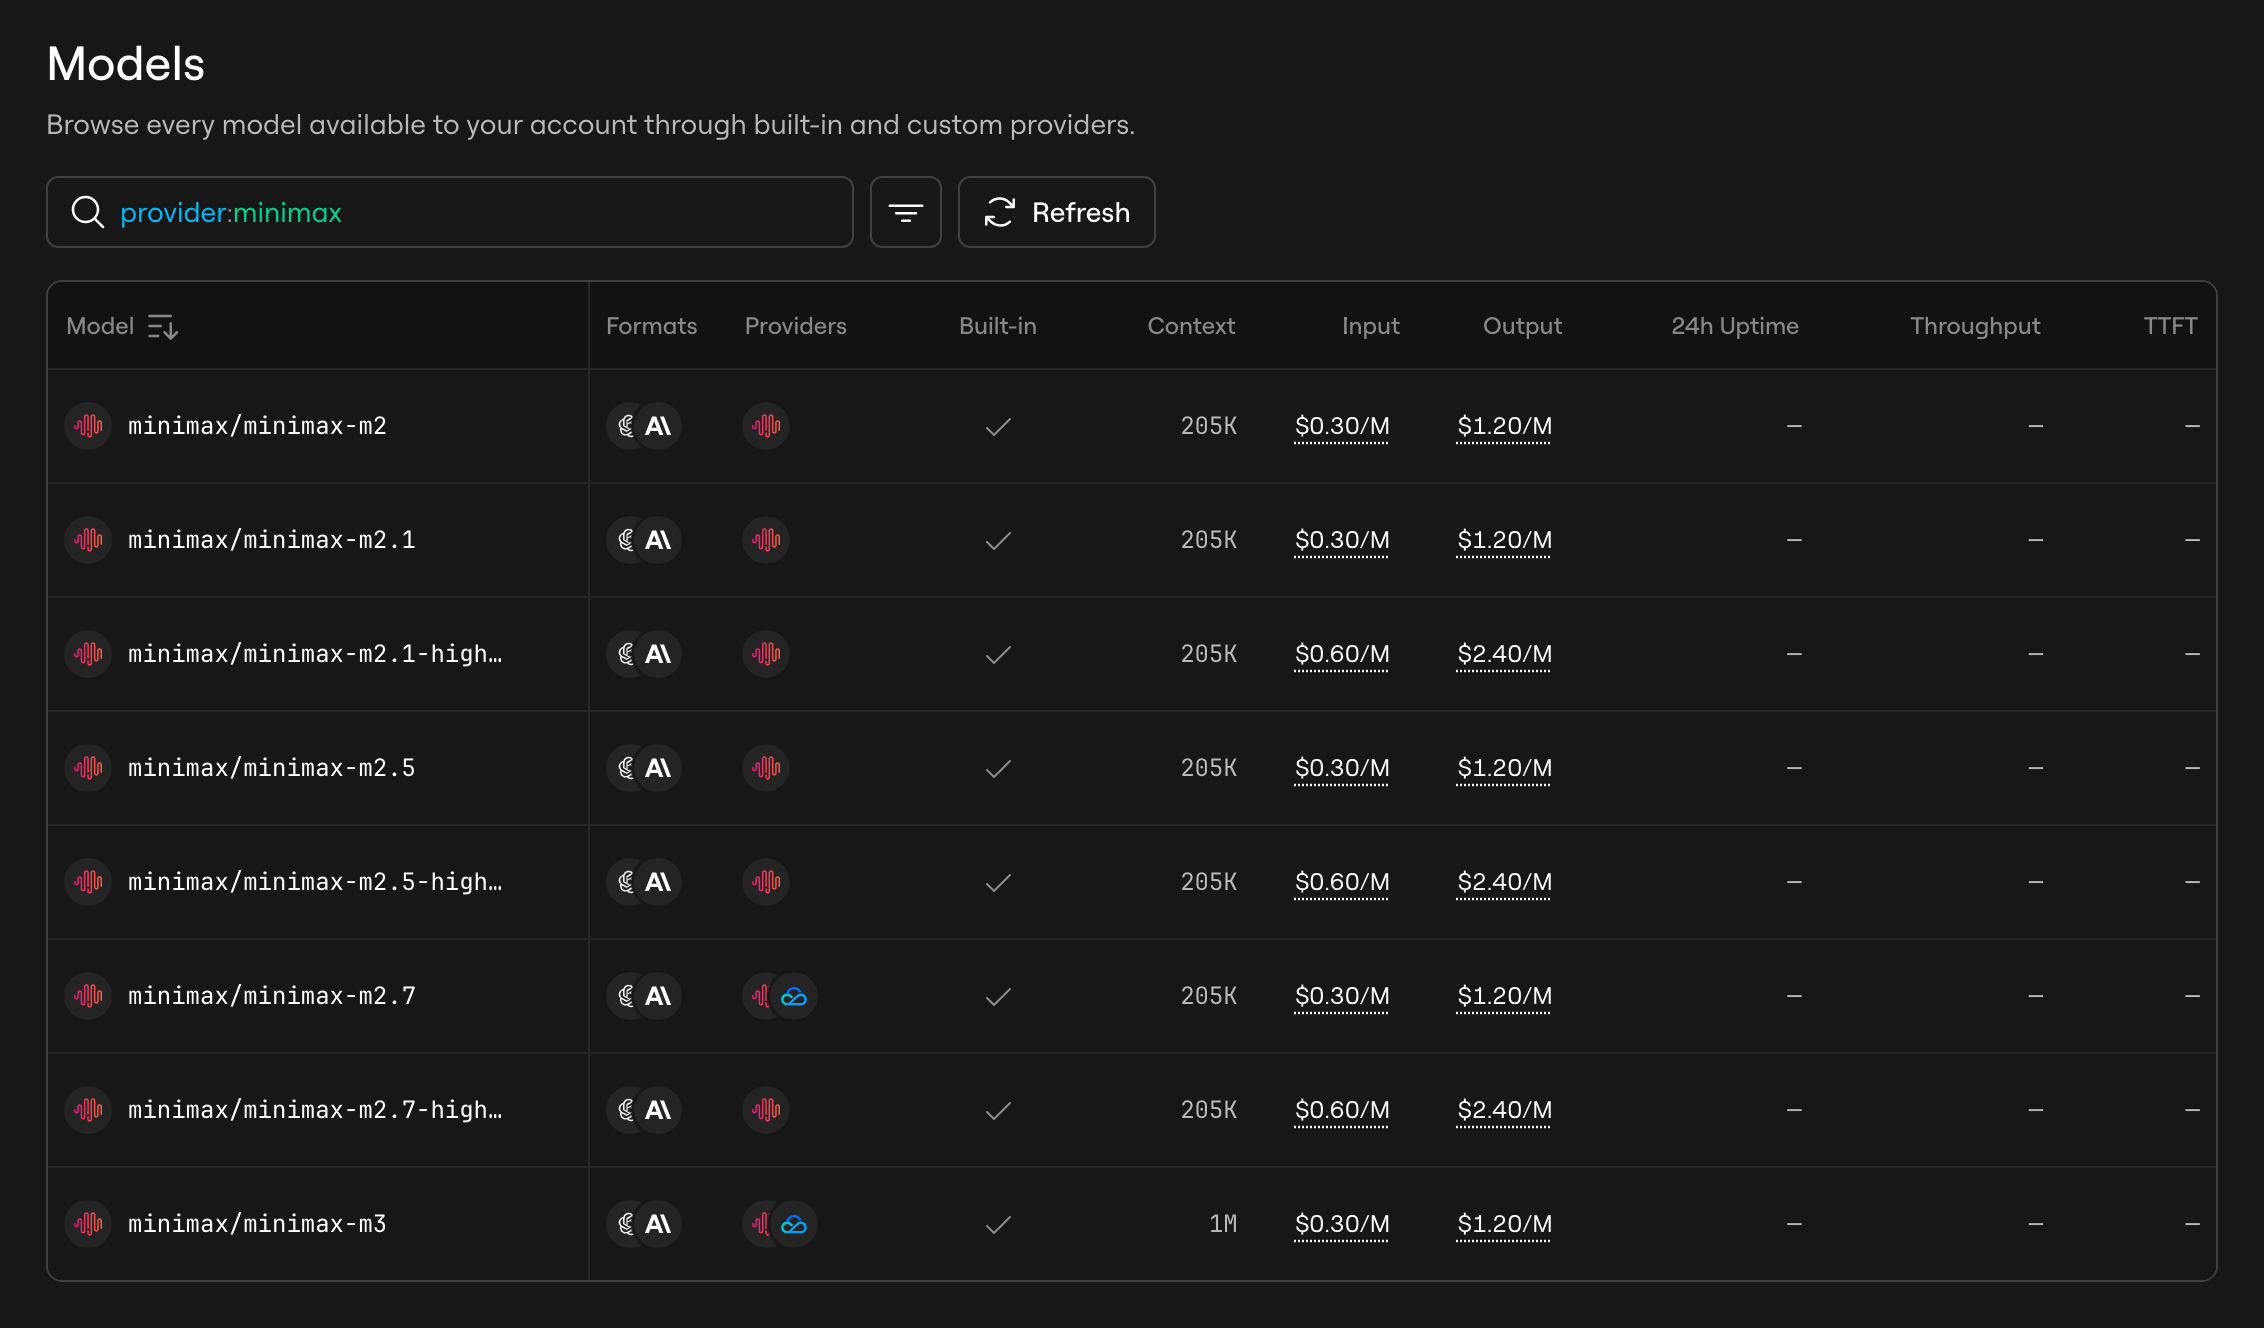Click the Anthropic format icon in minimax-m2.5 row
The image size is (2264, 1328).
click(659, 768)
